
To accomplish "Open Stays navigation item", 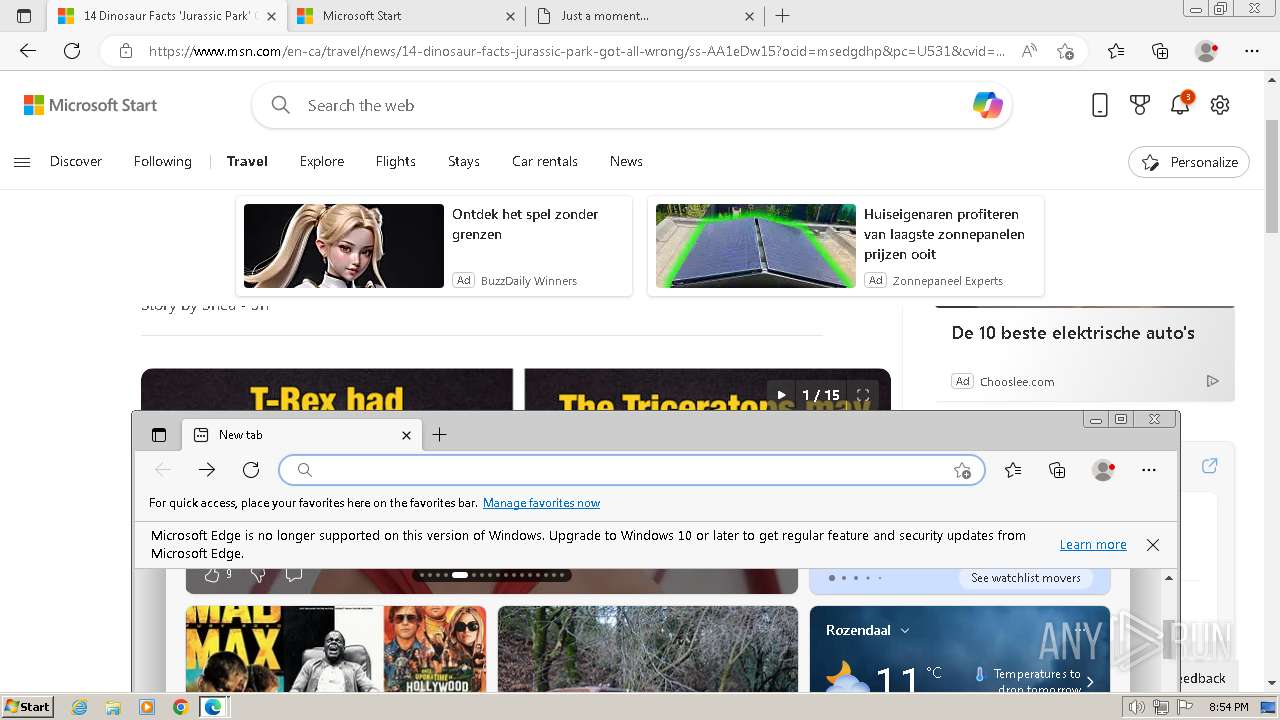I will [x=464, y=162].
